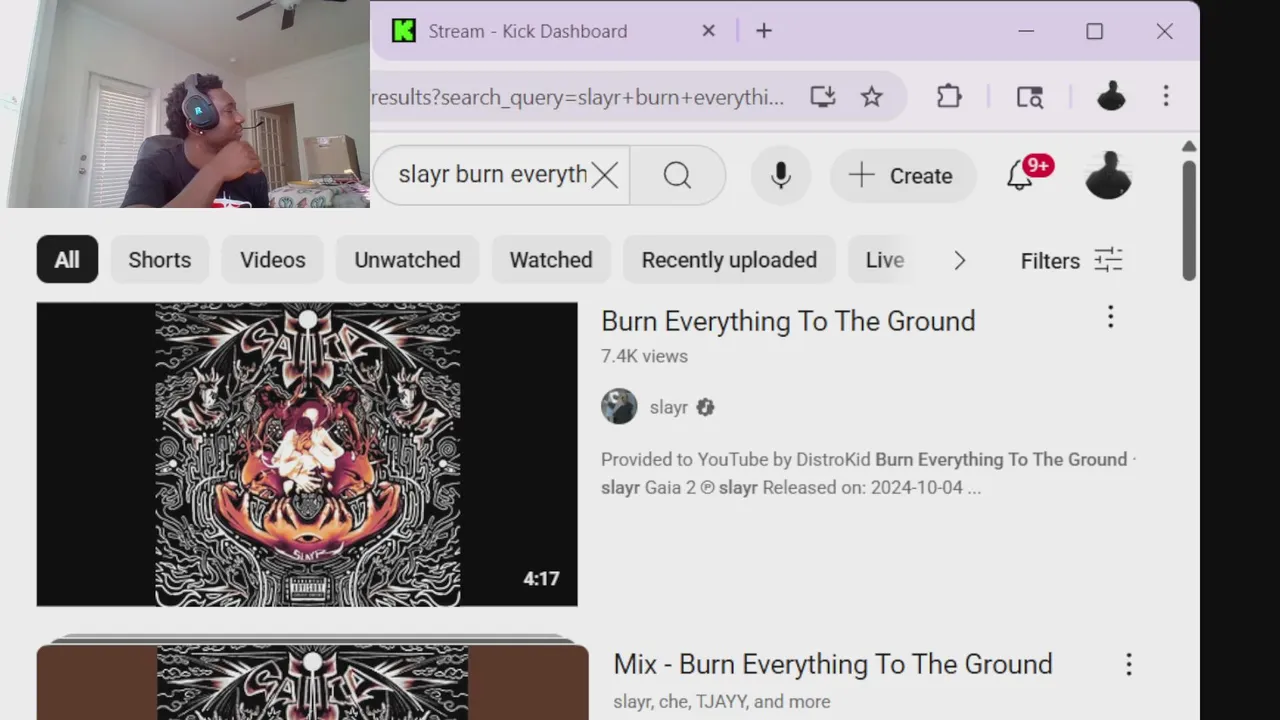The image size is (1280, 720).
Task: Click the slayr channel avatar
Action: point(619,407)
